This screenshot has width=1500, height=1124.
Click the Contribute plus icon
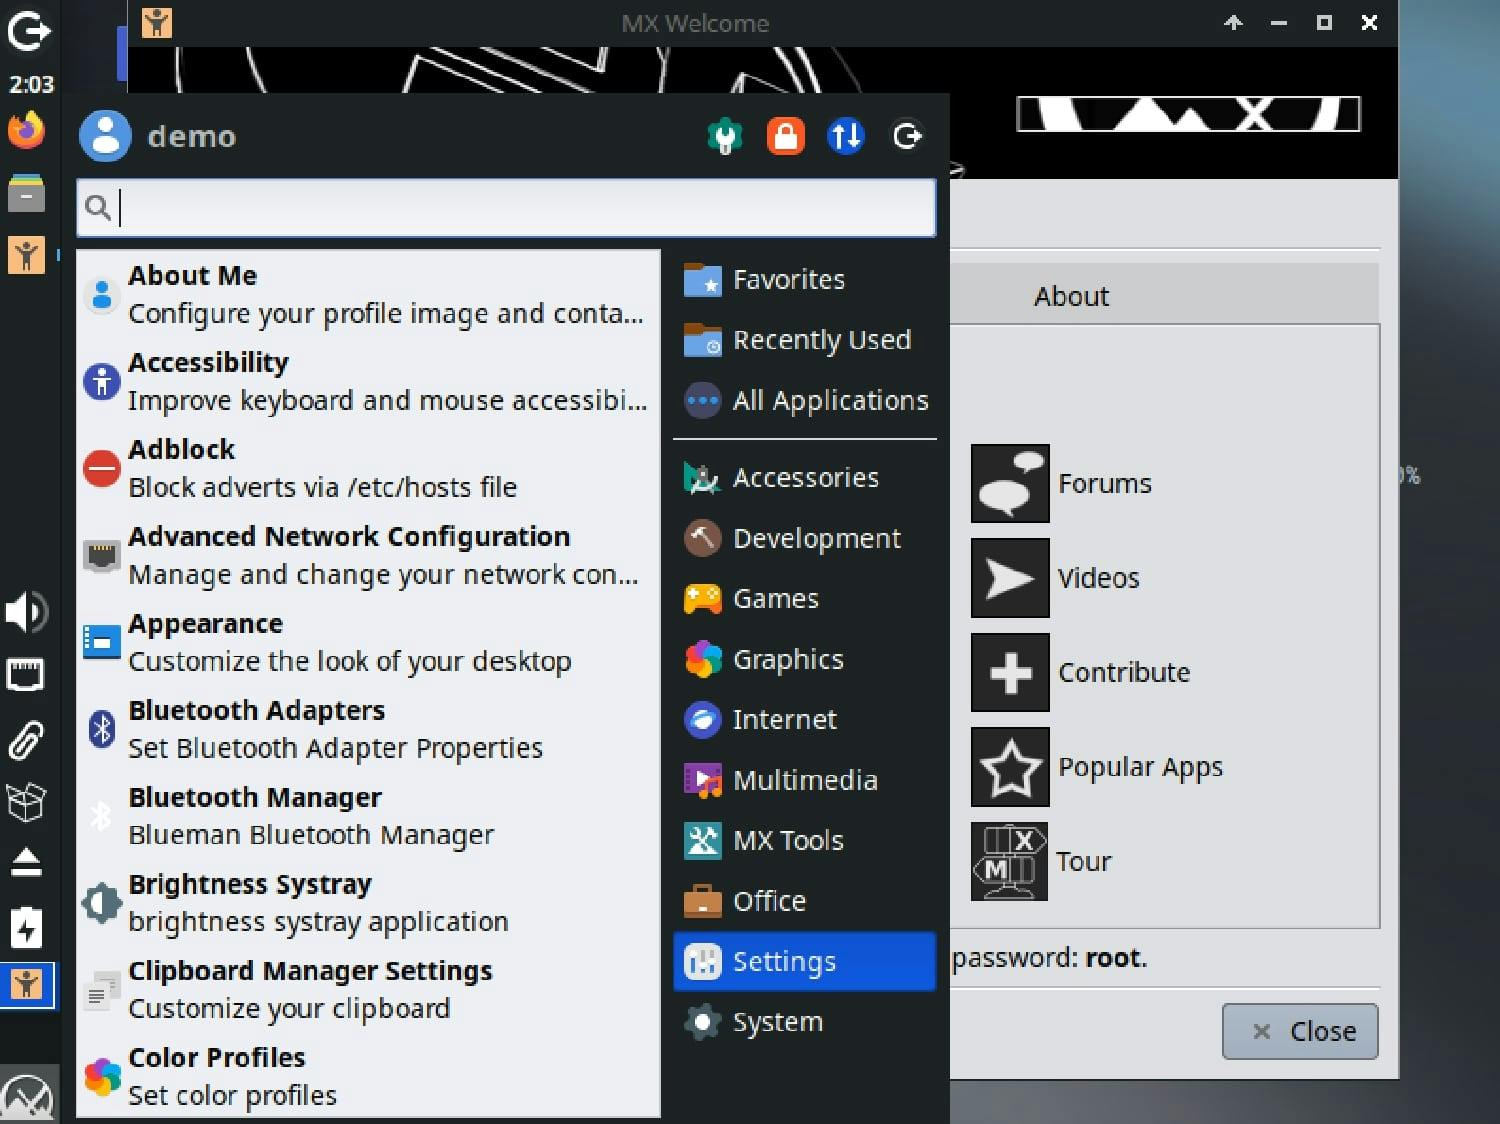coord(1010,672)
